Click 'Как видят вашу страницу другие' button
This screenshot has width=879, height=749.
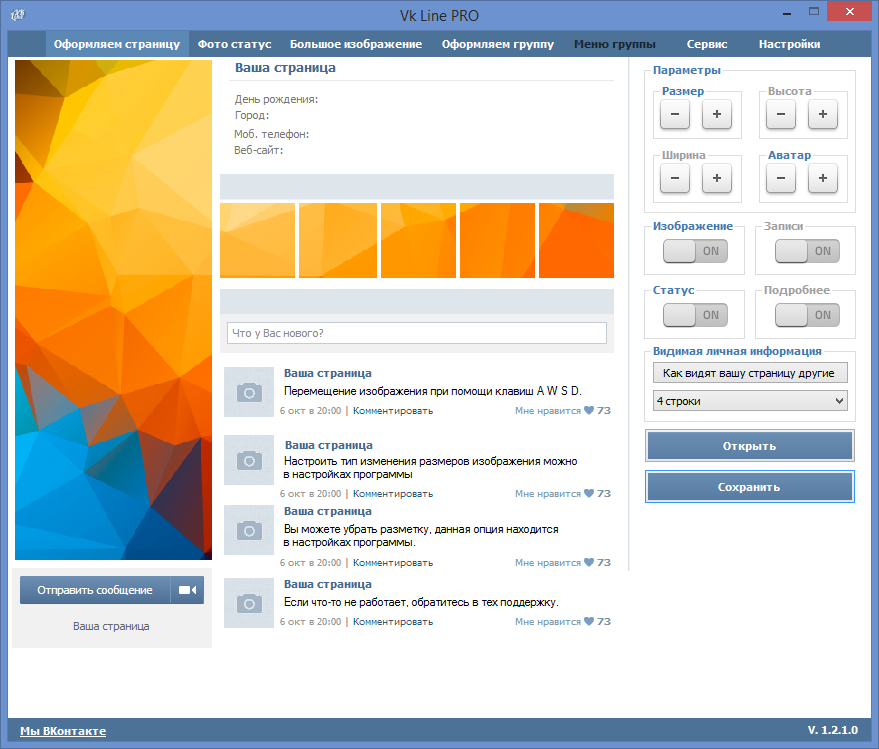coord(750,373)
